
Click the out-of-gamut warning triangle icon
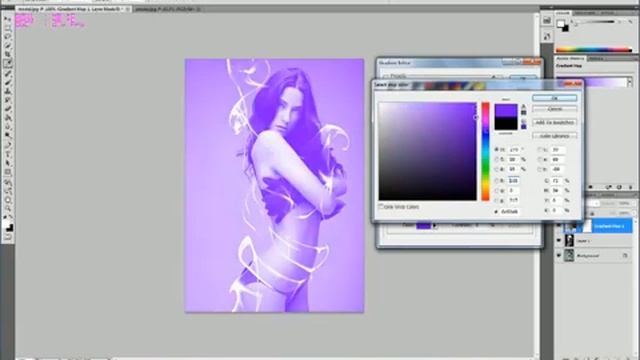click(524, 107)
